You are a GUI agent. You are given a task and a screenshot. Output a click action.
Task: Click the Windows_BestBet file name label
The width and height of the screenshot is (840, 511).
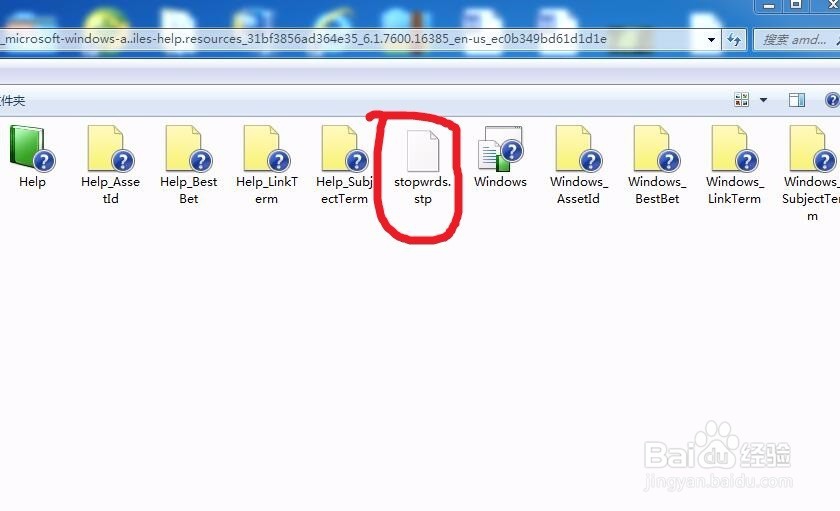(657, 190)
